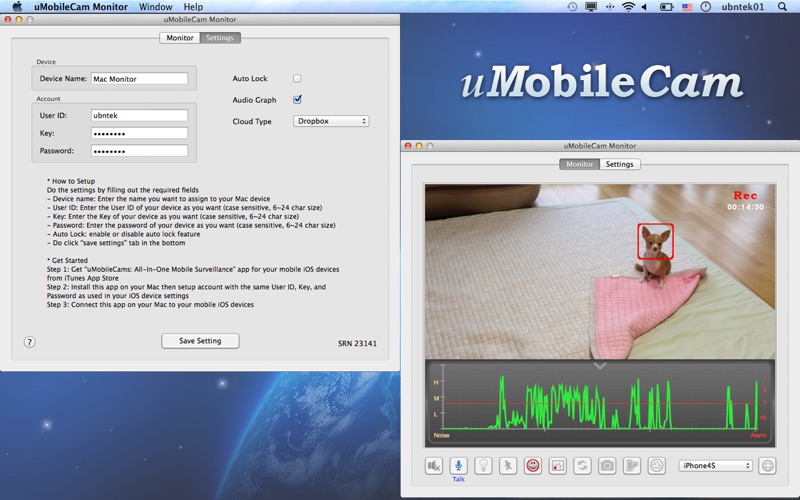Open the help question mark button

point(30,342)
